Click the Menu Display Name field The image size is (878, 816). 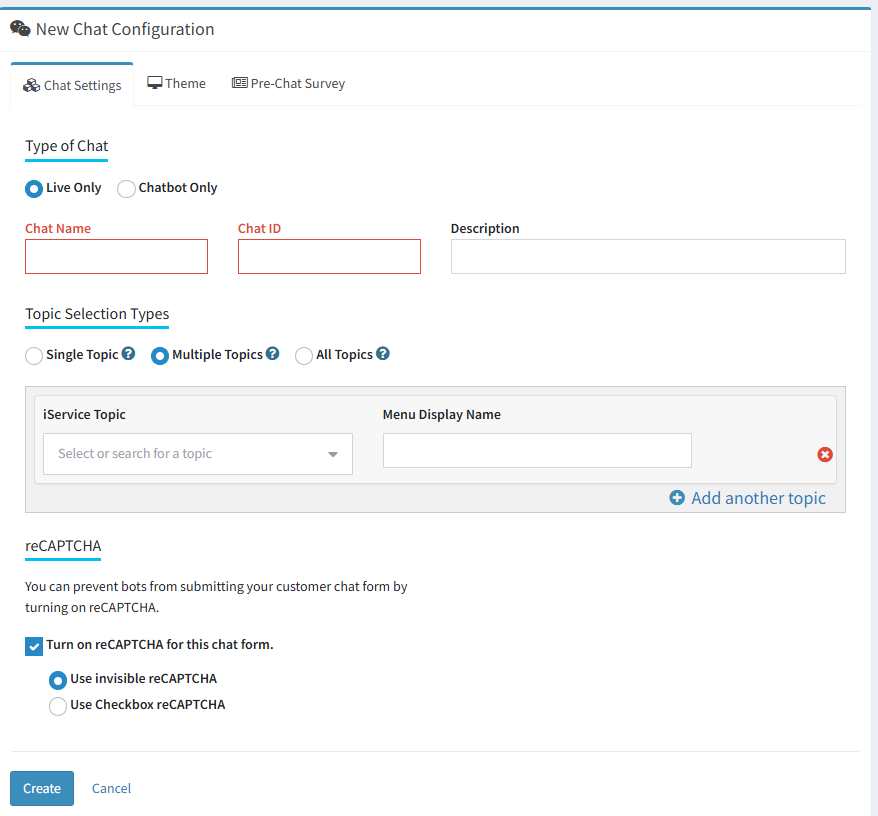[x=537, y=450]
